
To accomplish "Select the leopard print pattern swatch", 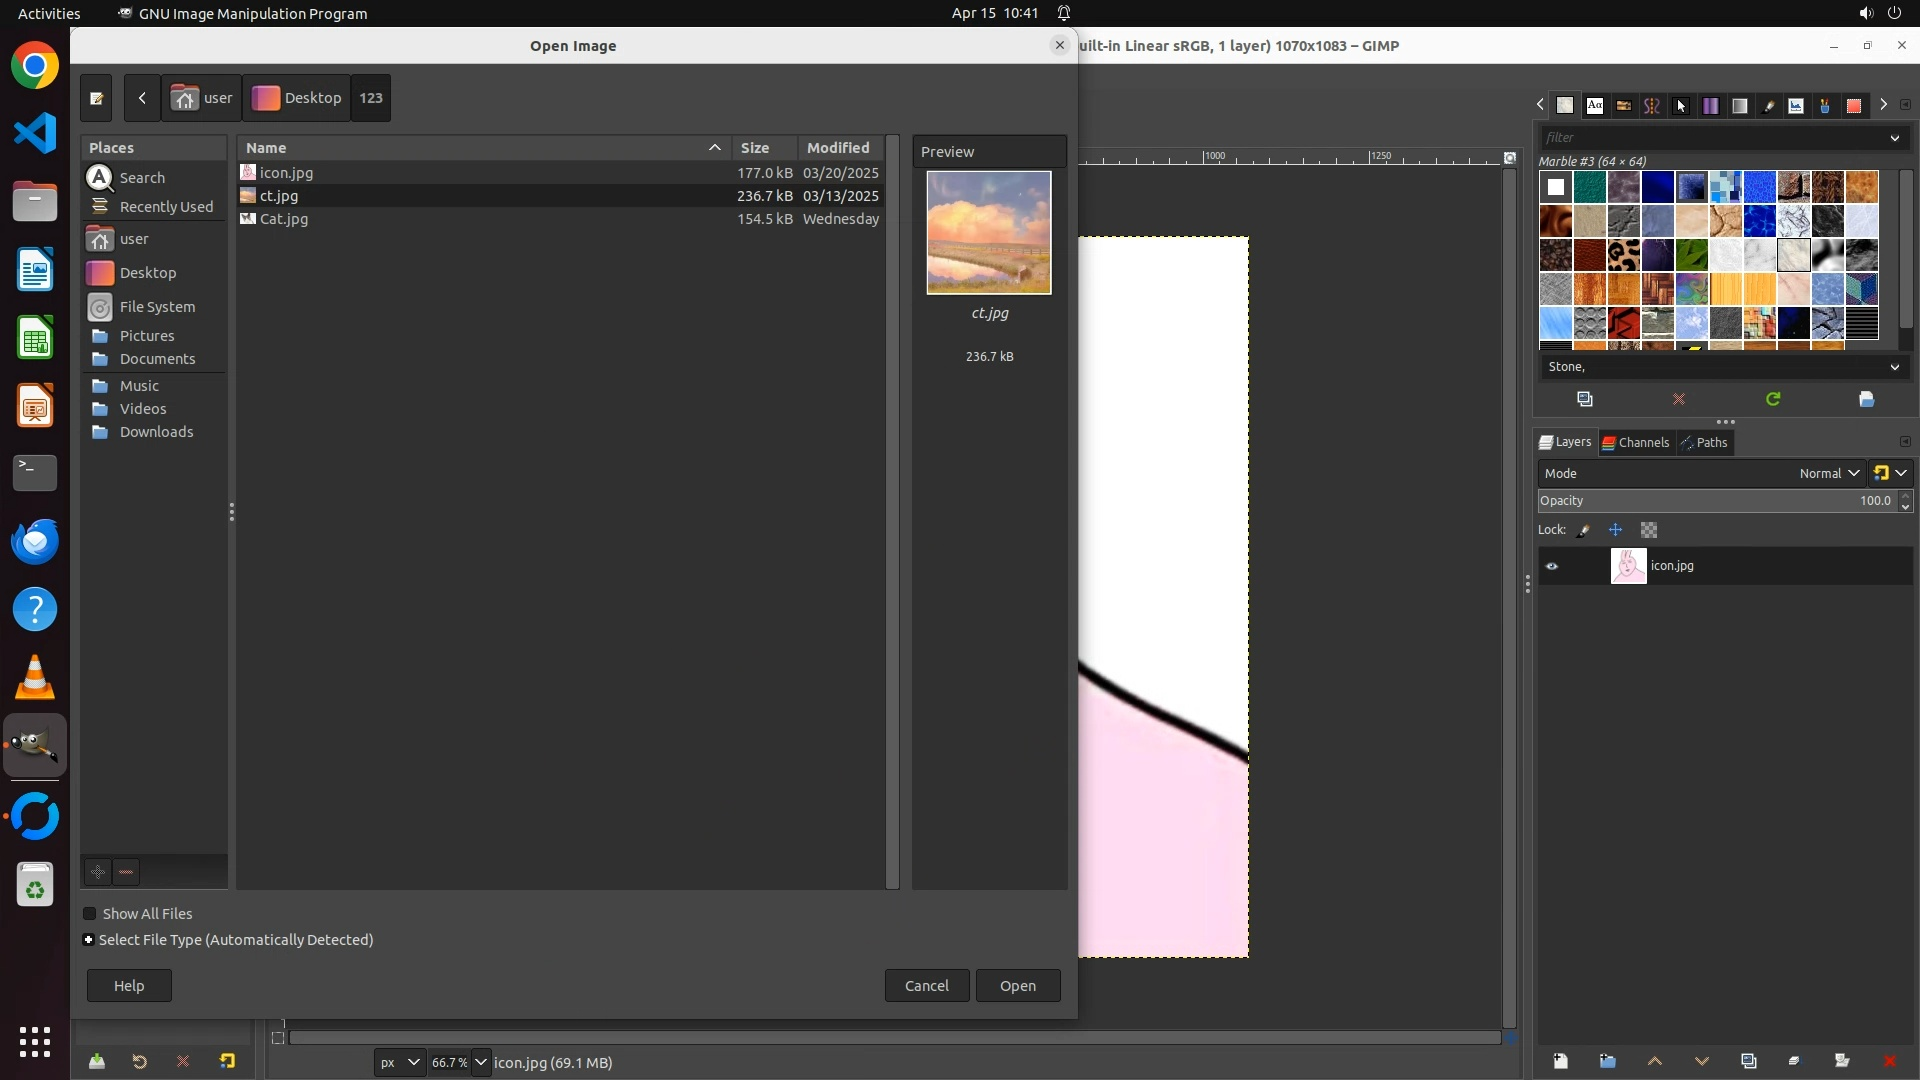I will coord(1623,255).
